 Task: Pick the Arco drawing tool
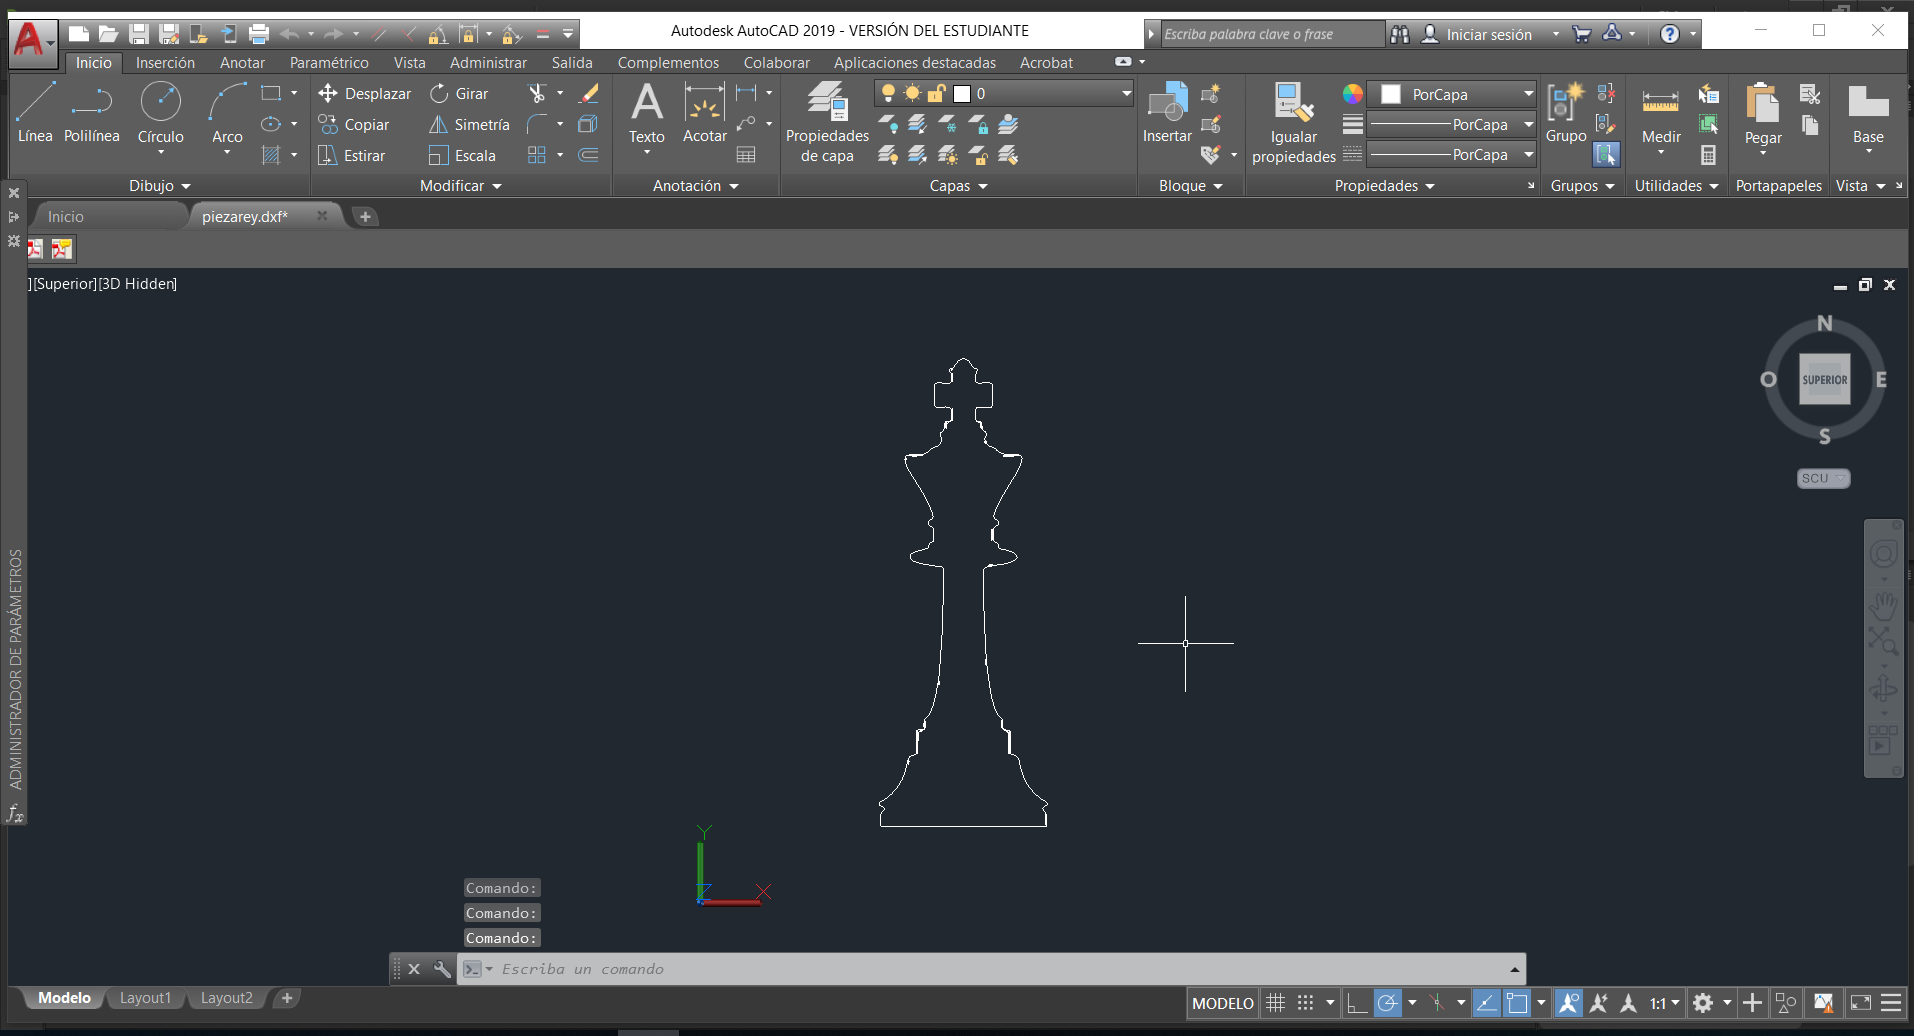[227, 113]
